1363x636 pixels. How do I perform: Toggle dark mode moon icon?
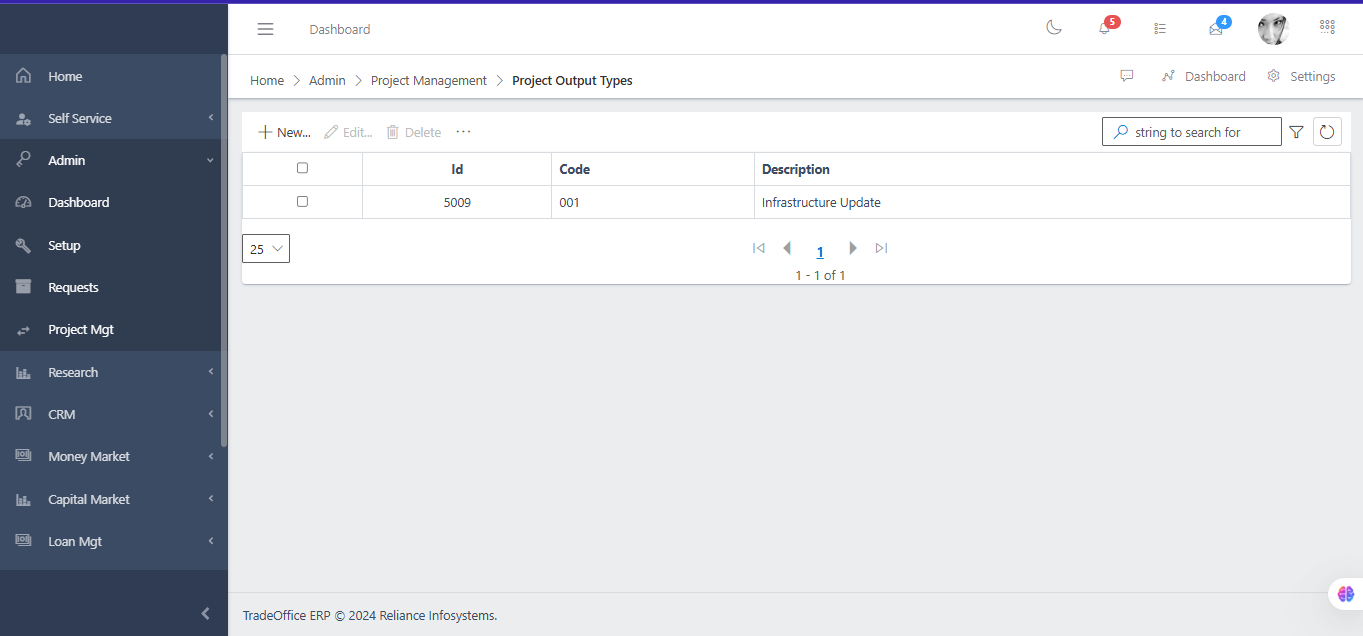point(1053,28)
